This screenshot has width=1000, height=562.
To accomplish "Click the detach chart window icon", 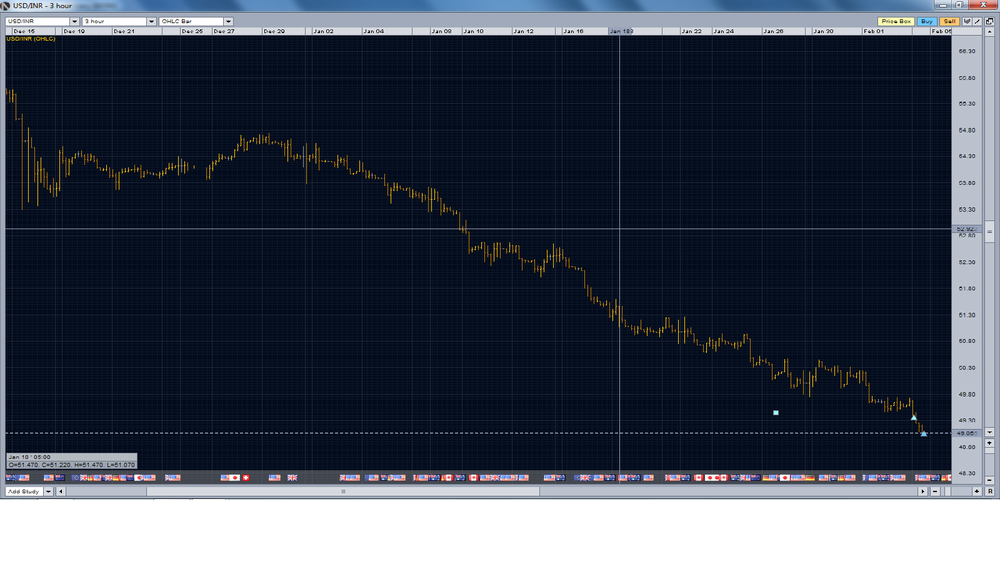I will 989,21.
